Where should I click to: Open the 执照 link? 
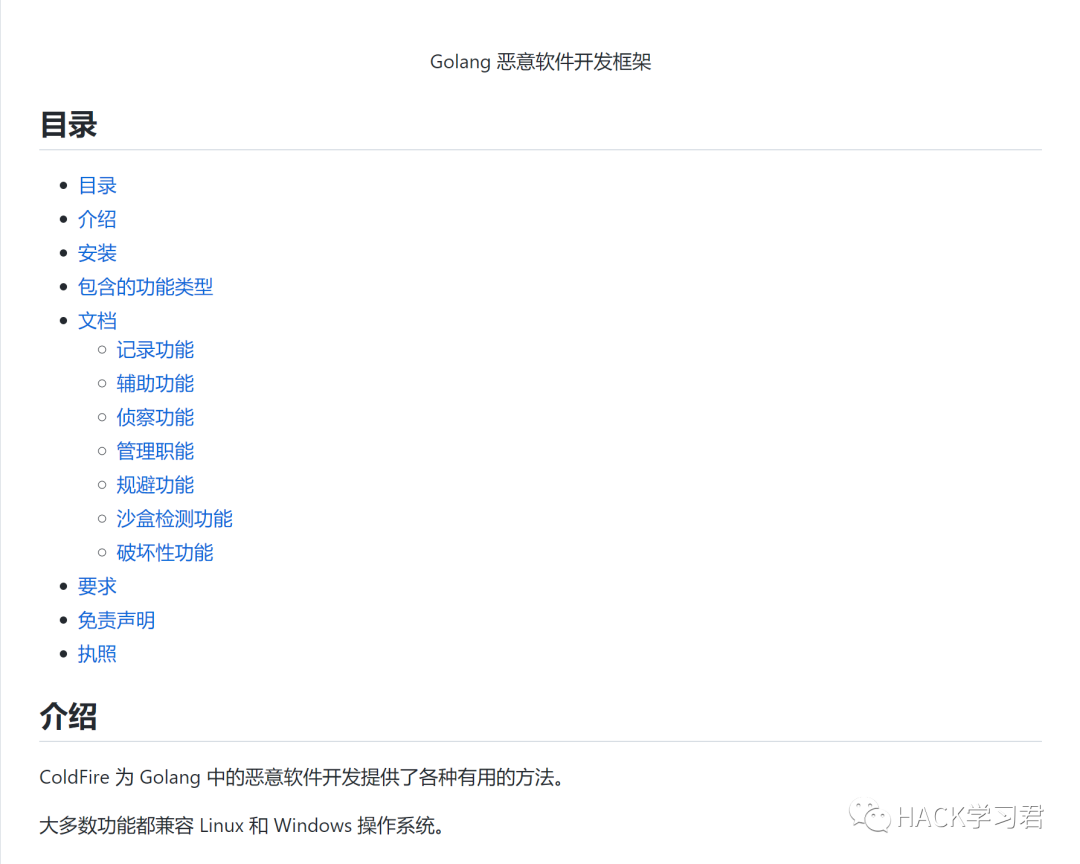pos(97,654)
